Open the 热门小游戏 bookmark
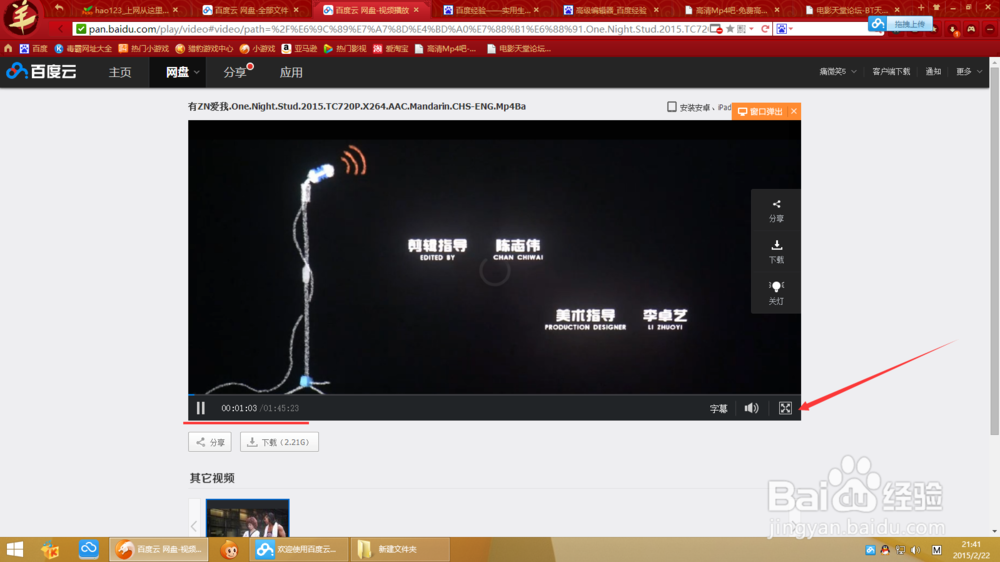This screenshot has width=1000, height=562. coord(143,48)
